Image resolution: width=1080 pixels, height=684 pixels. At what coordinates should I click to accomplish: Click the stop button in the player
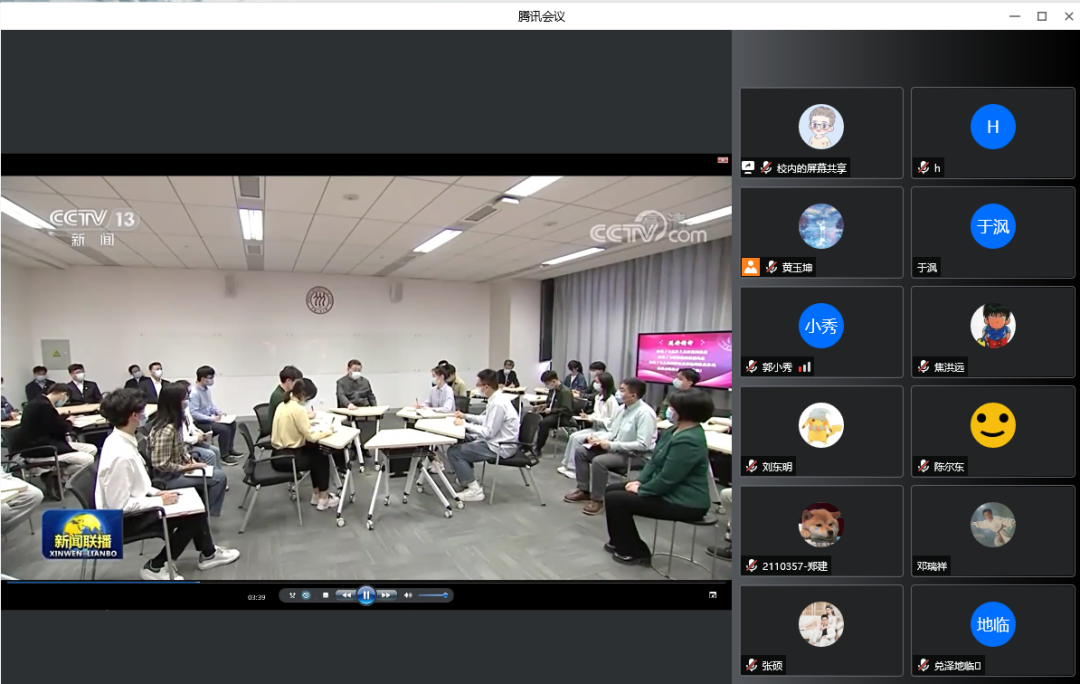tap(325, 595)
